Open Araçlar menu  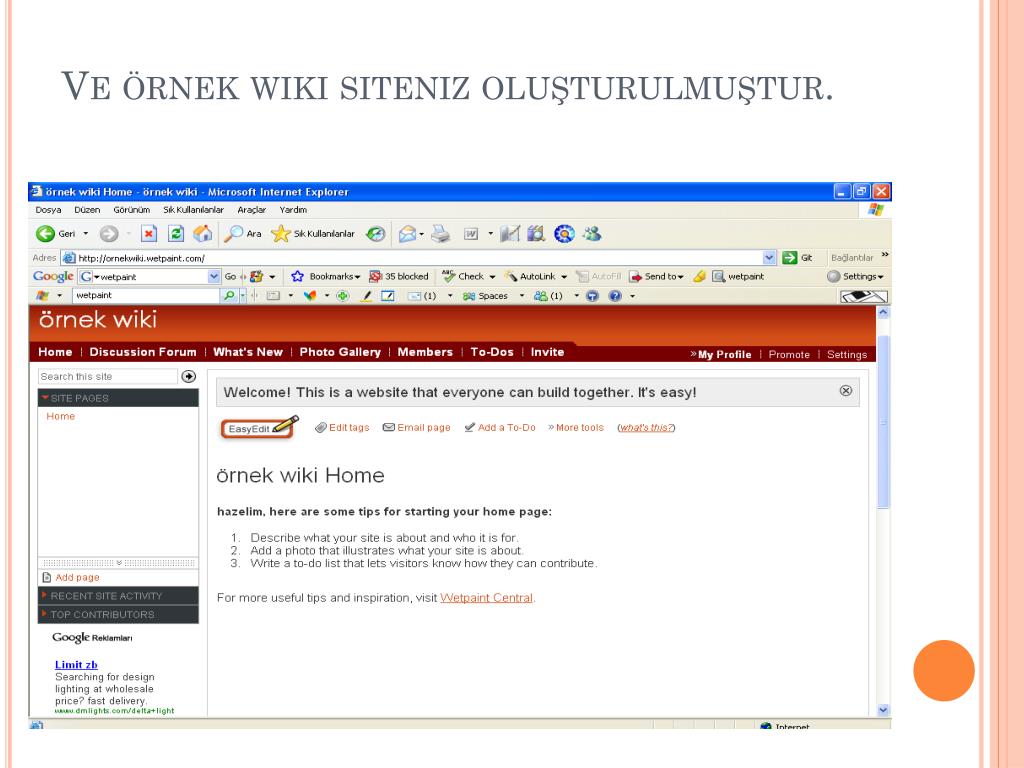tap(251, 210)
